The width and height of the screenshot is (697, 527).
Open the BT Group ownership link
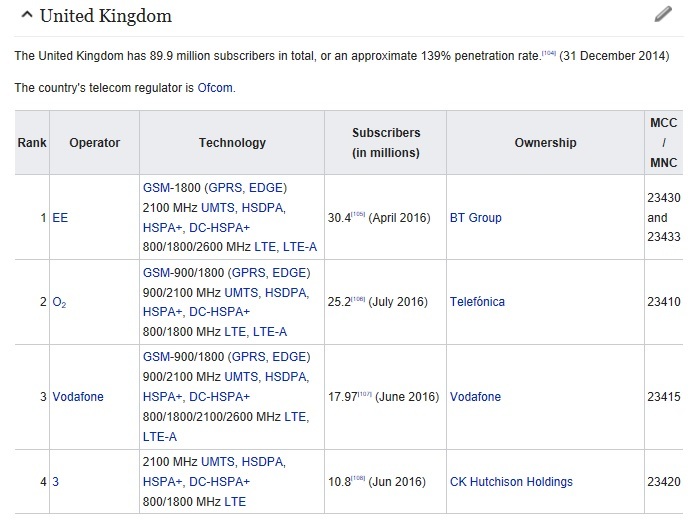coord(476,217)
